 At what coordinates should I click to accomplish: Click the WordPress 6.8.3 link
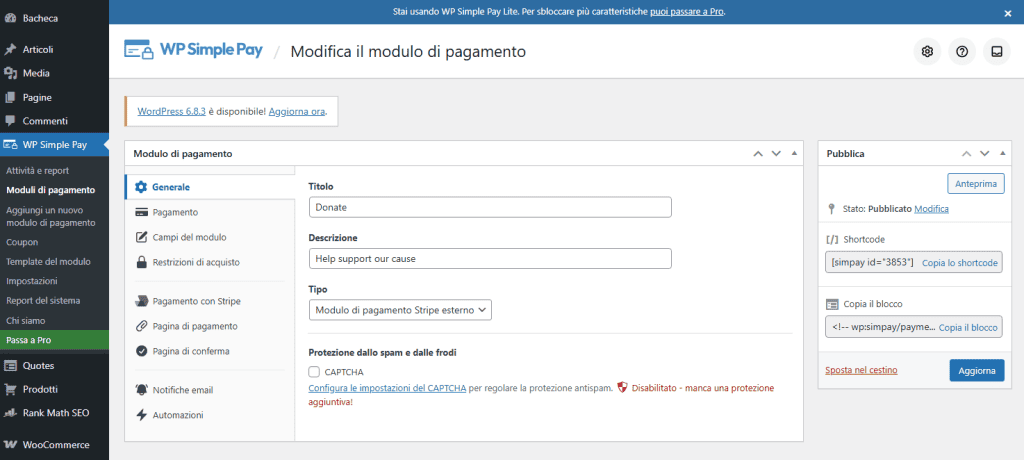point(172,112)
